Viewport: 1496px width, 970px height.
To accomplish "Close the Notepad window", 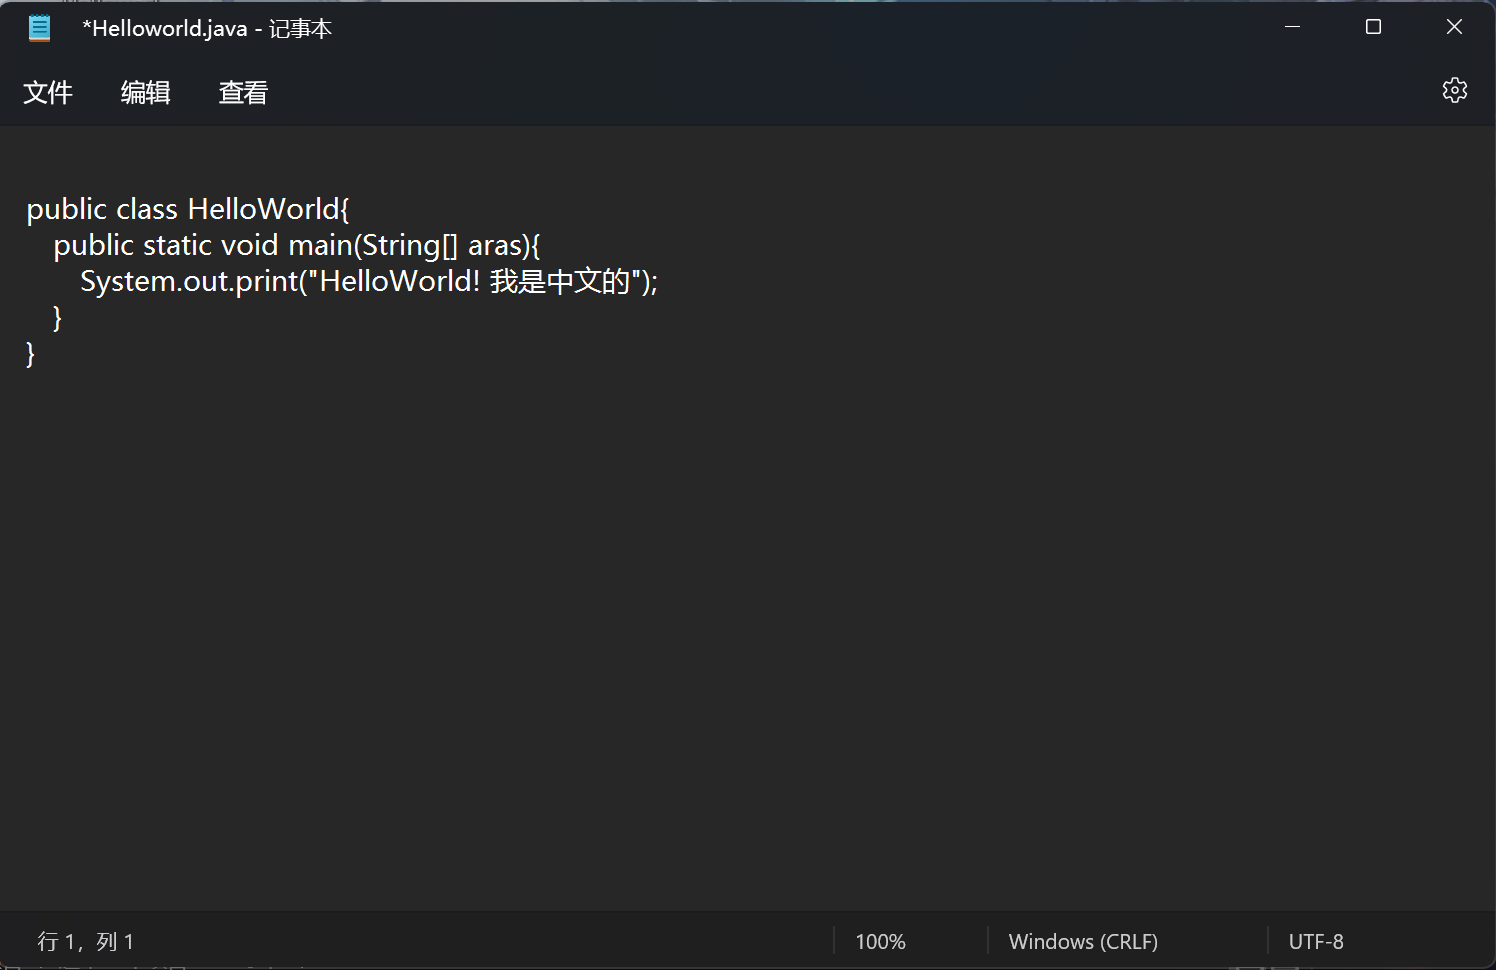I will (1454, 27).
